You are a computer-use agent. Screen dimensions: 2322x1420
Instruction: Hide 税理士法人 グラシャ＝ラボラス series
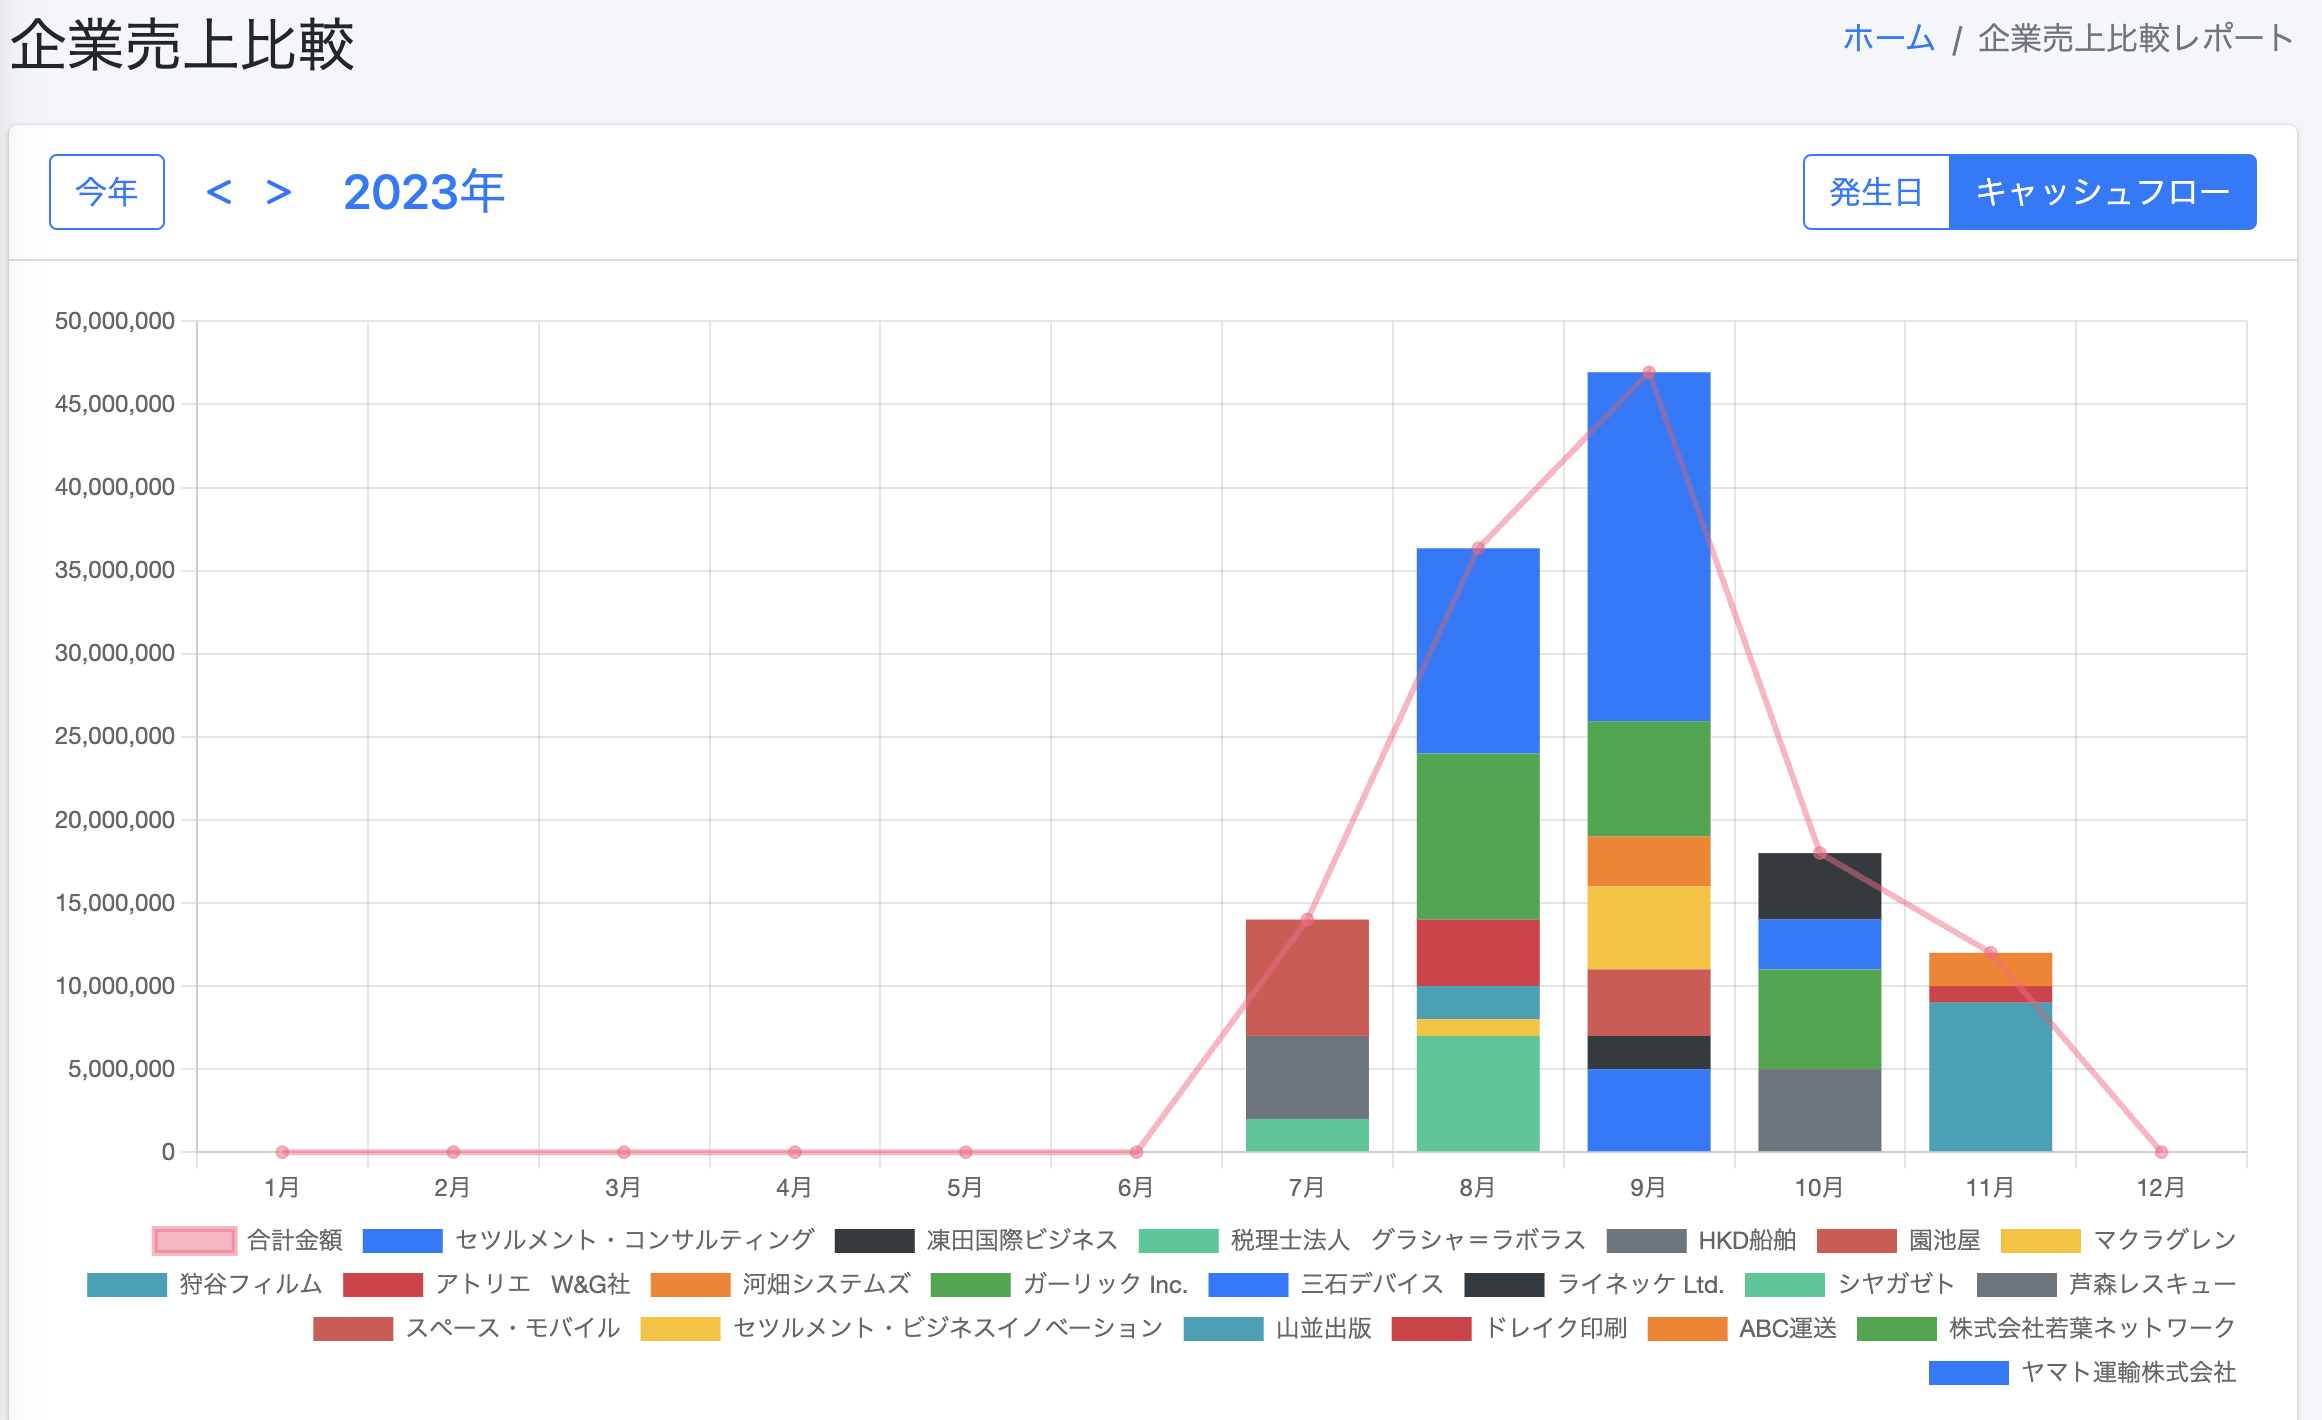pos(1362,1241)
